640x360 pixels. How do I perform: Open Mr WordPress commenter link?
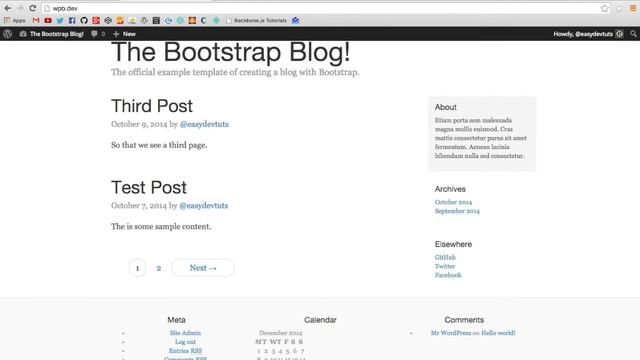click(x=451, y=333)
